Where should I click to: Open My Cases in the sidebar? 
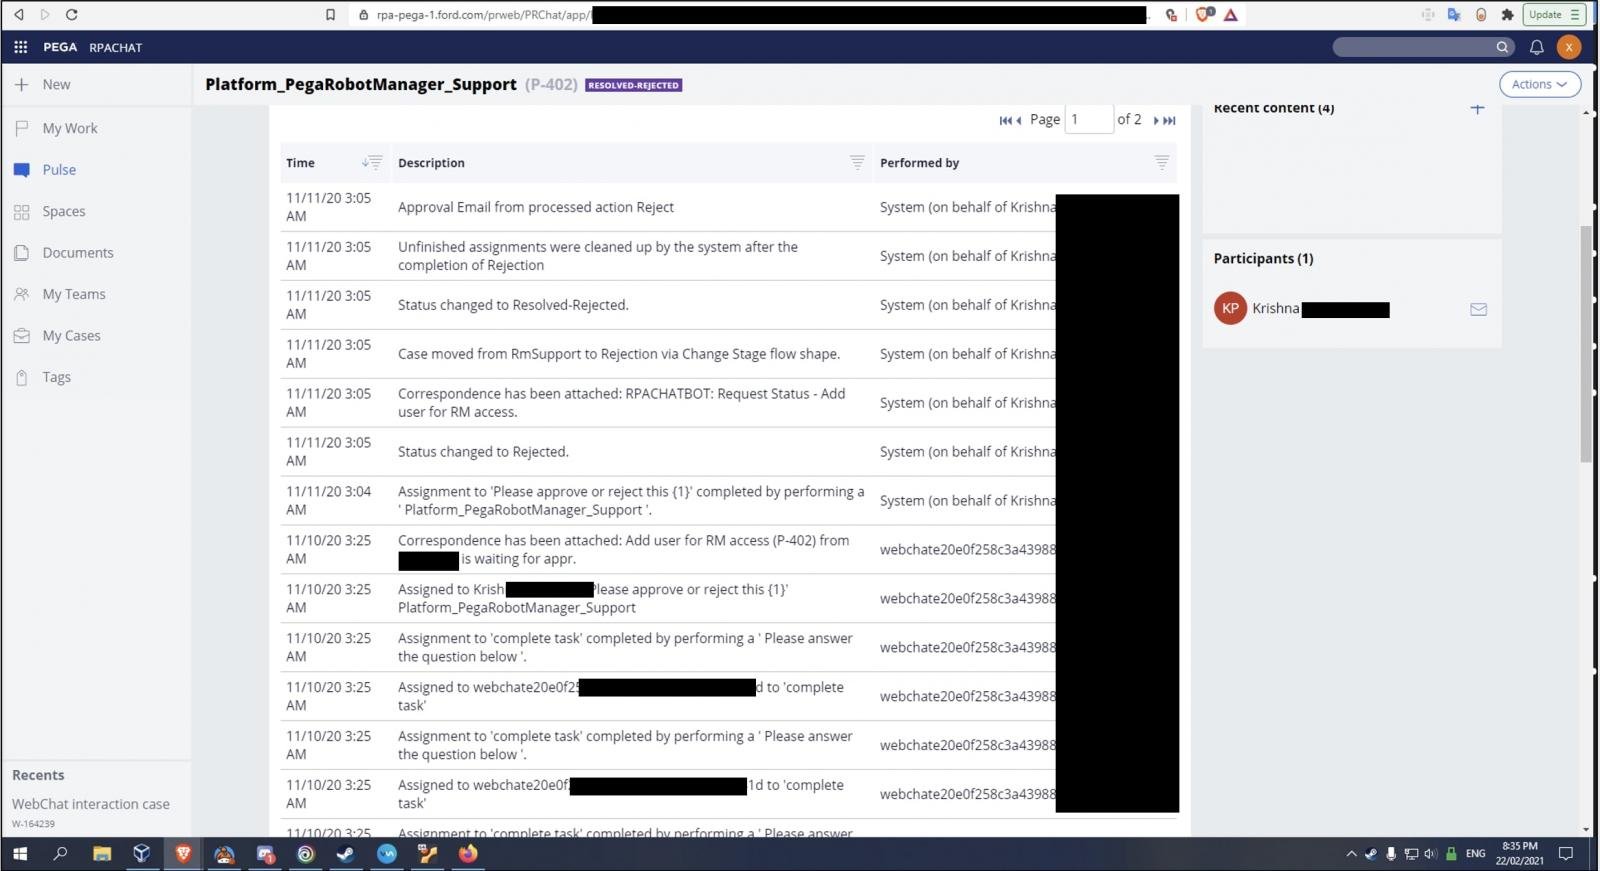pos(96,336)
